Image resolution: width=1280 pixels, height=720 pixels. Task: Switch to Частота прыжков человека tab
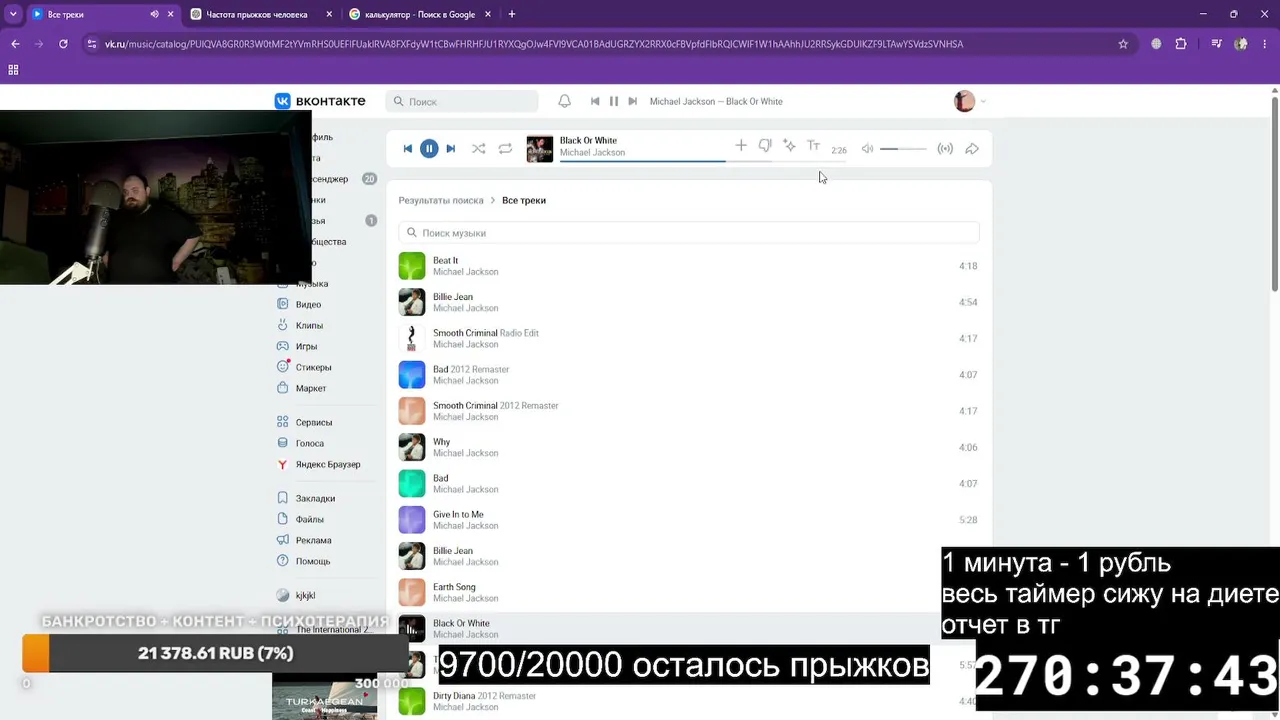[260, 14]
